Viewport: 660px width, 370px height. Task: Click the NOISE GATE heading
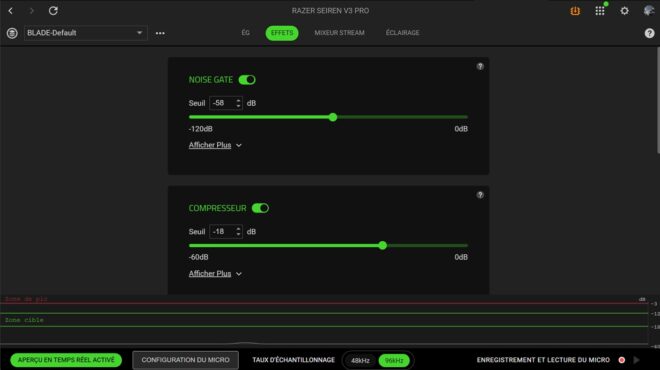click(210, 80)
